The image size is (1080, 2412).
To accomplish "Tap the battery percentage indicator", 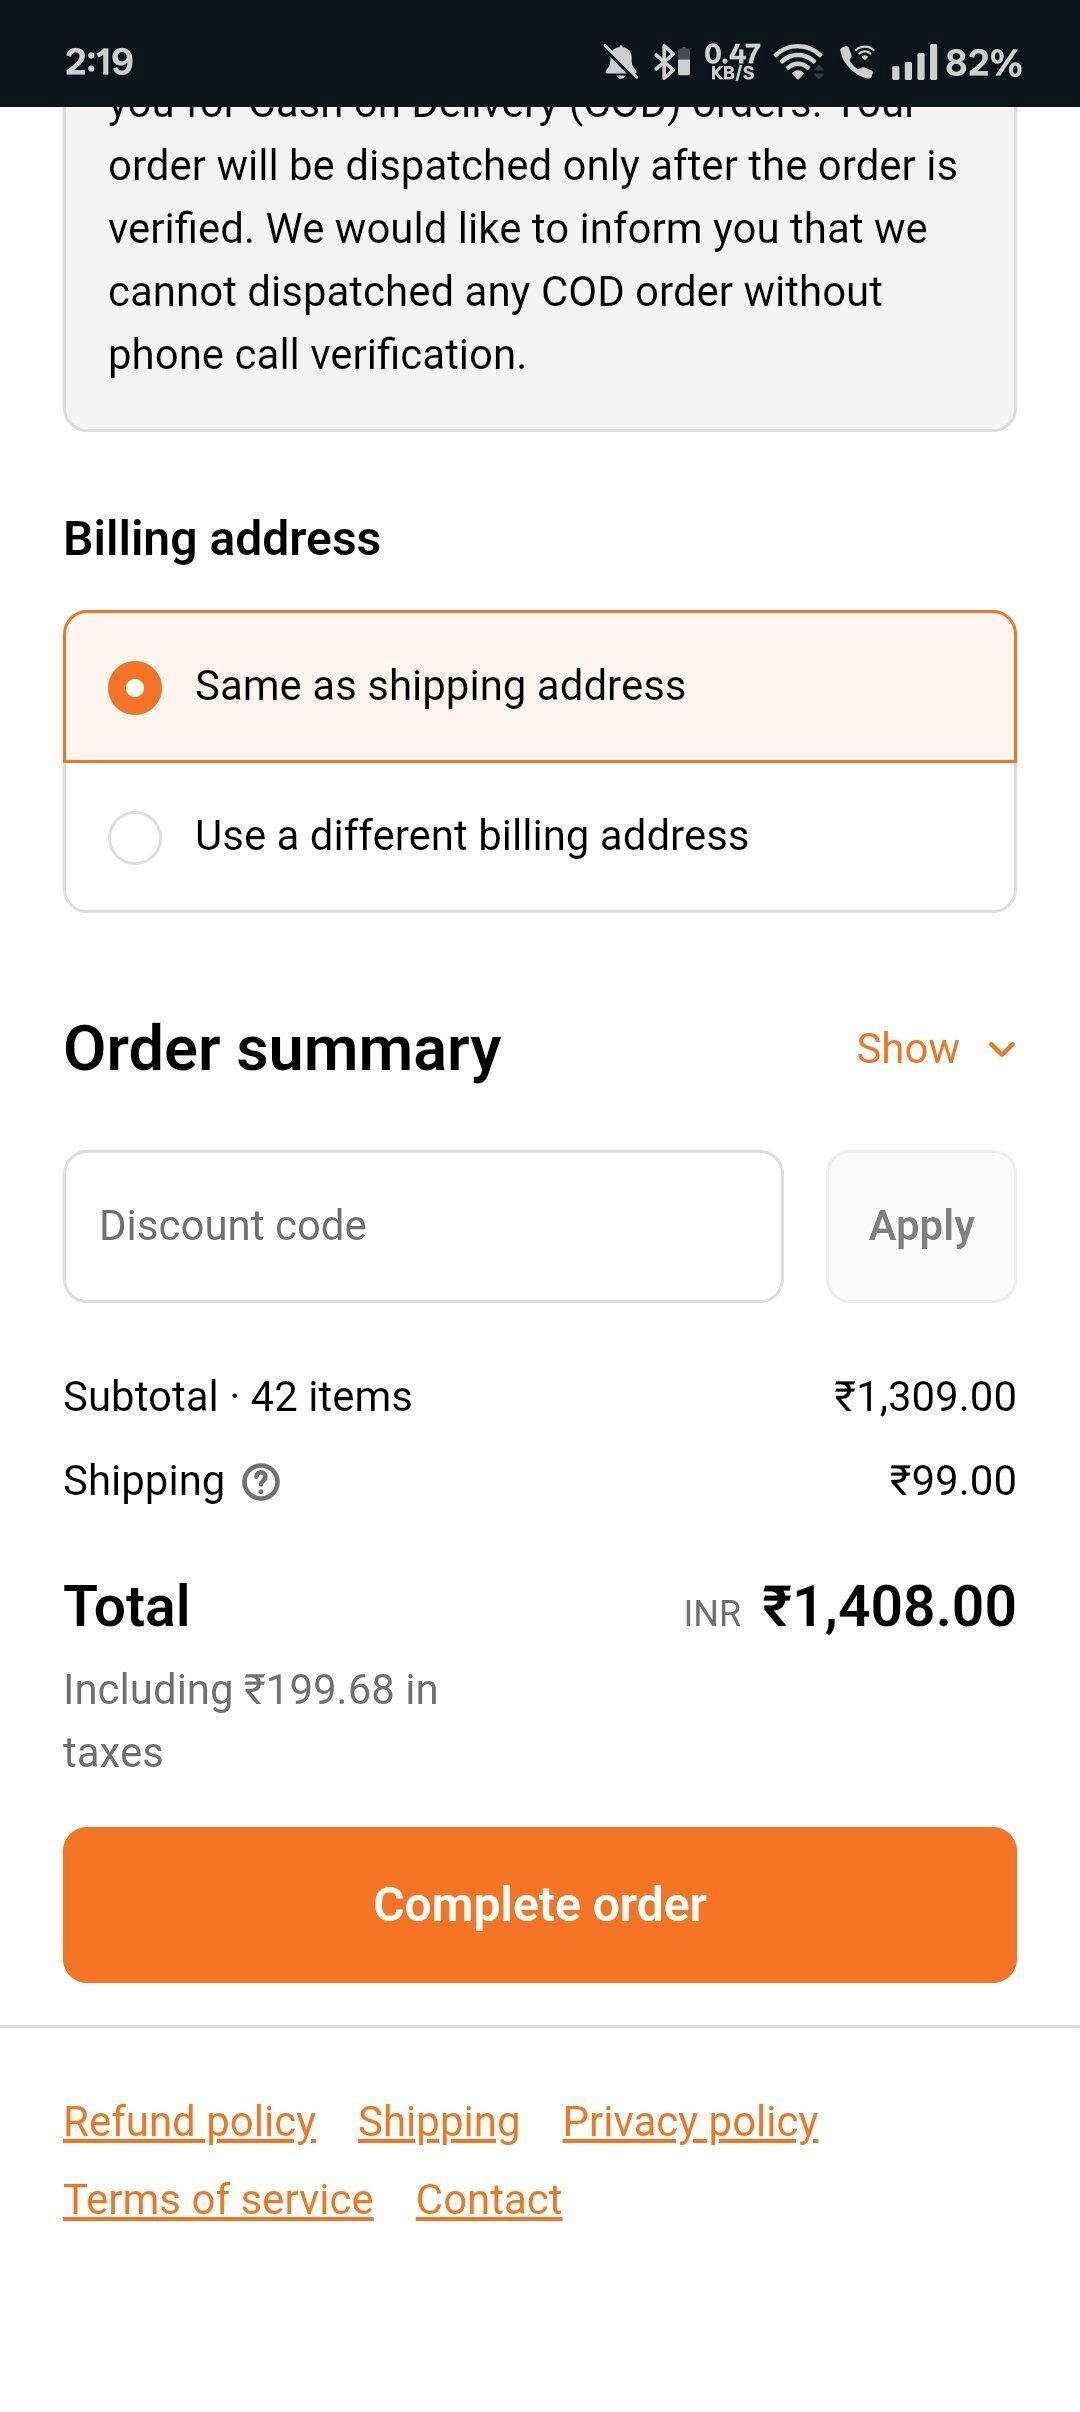I will pyautogui.click(x=983, y=63).
